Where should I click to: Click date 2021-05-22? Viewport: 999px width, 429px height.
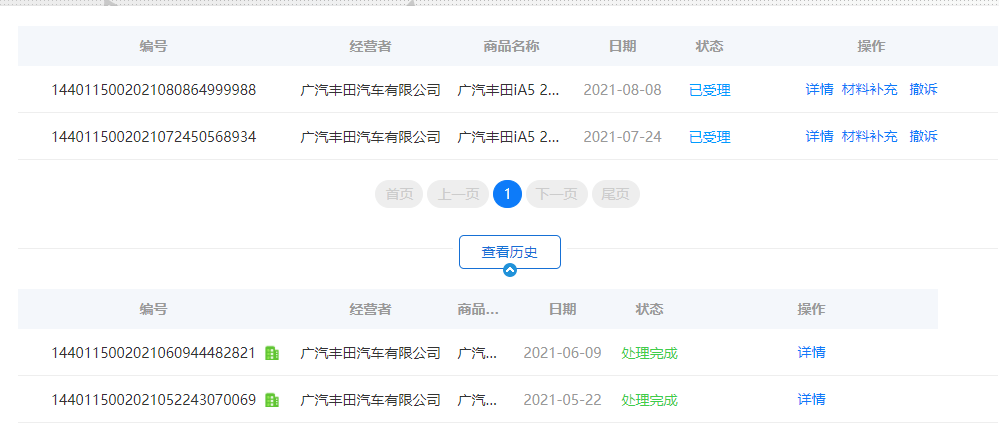pyautogui.click(x=563, y=400)
